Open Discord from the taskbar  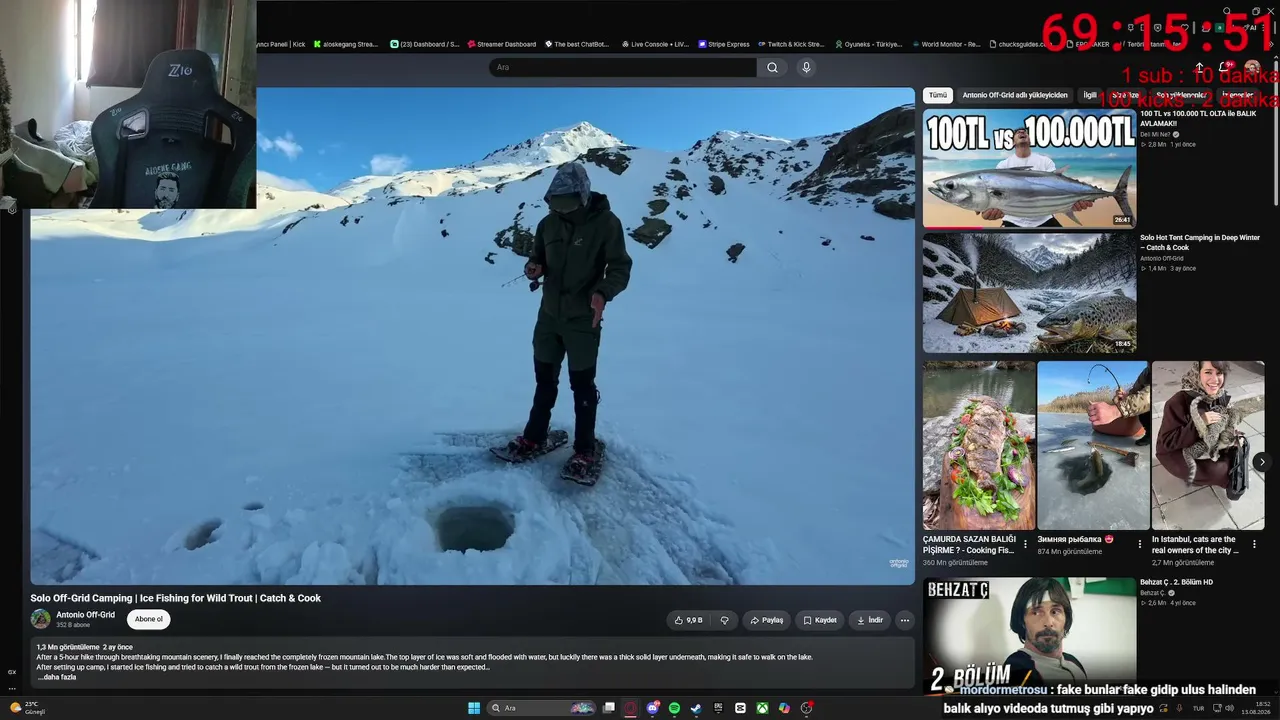[653, 708]
